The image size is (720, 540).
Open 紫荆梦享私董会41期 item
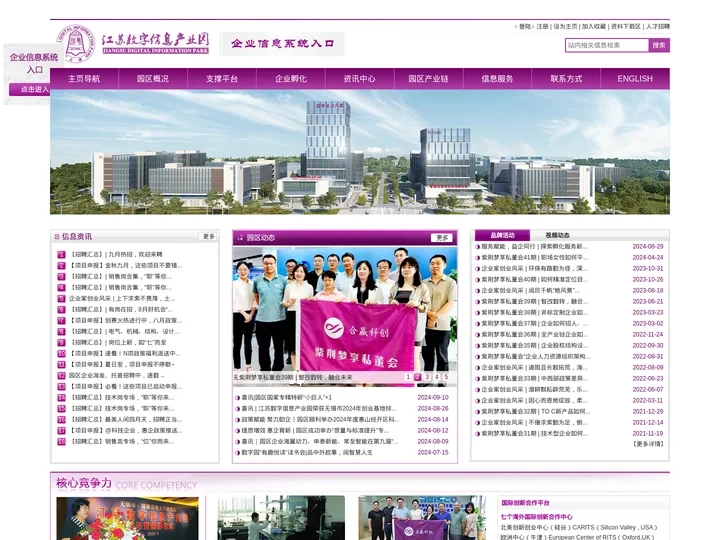point(534,258)
